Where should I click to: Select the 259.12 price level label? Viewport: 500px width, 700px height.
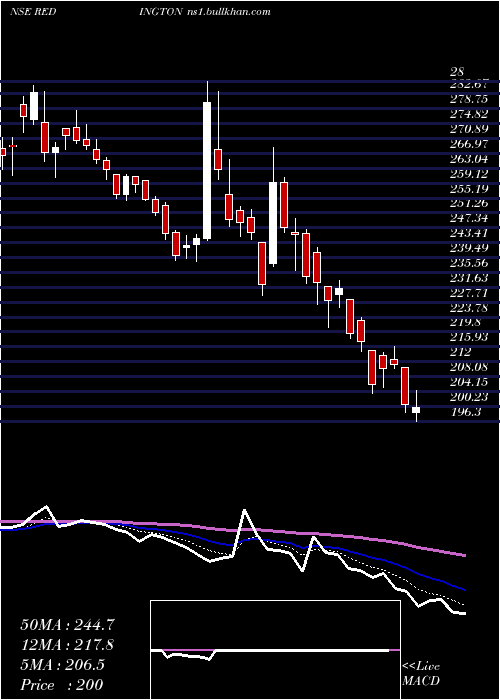coord(470,174)
